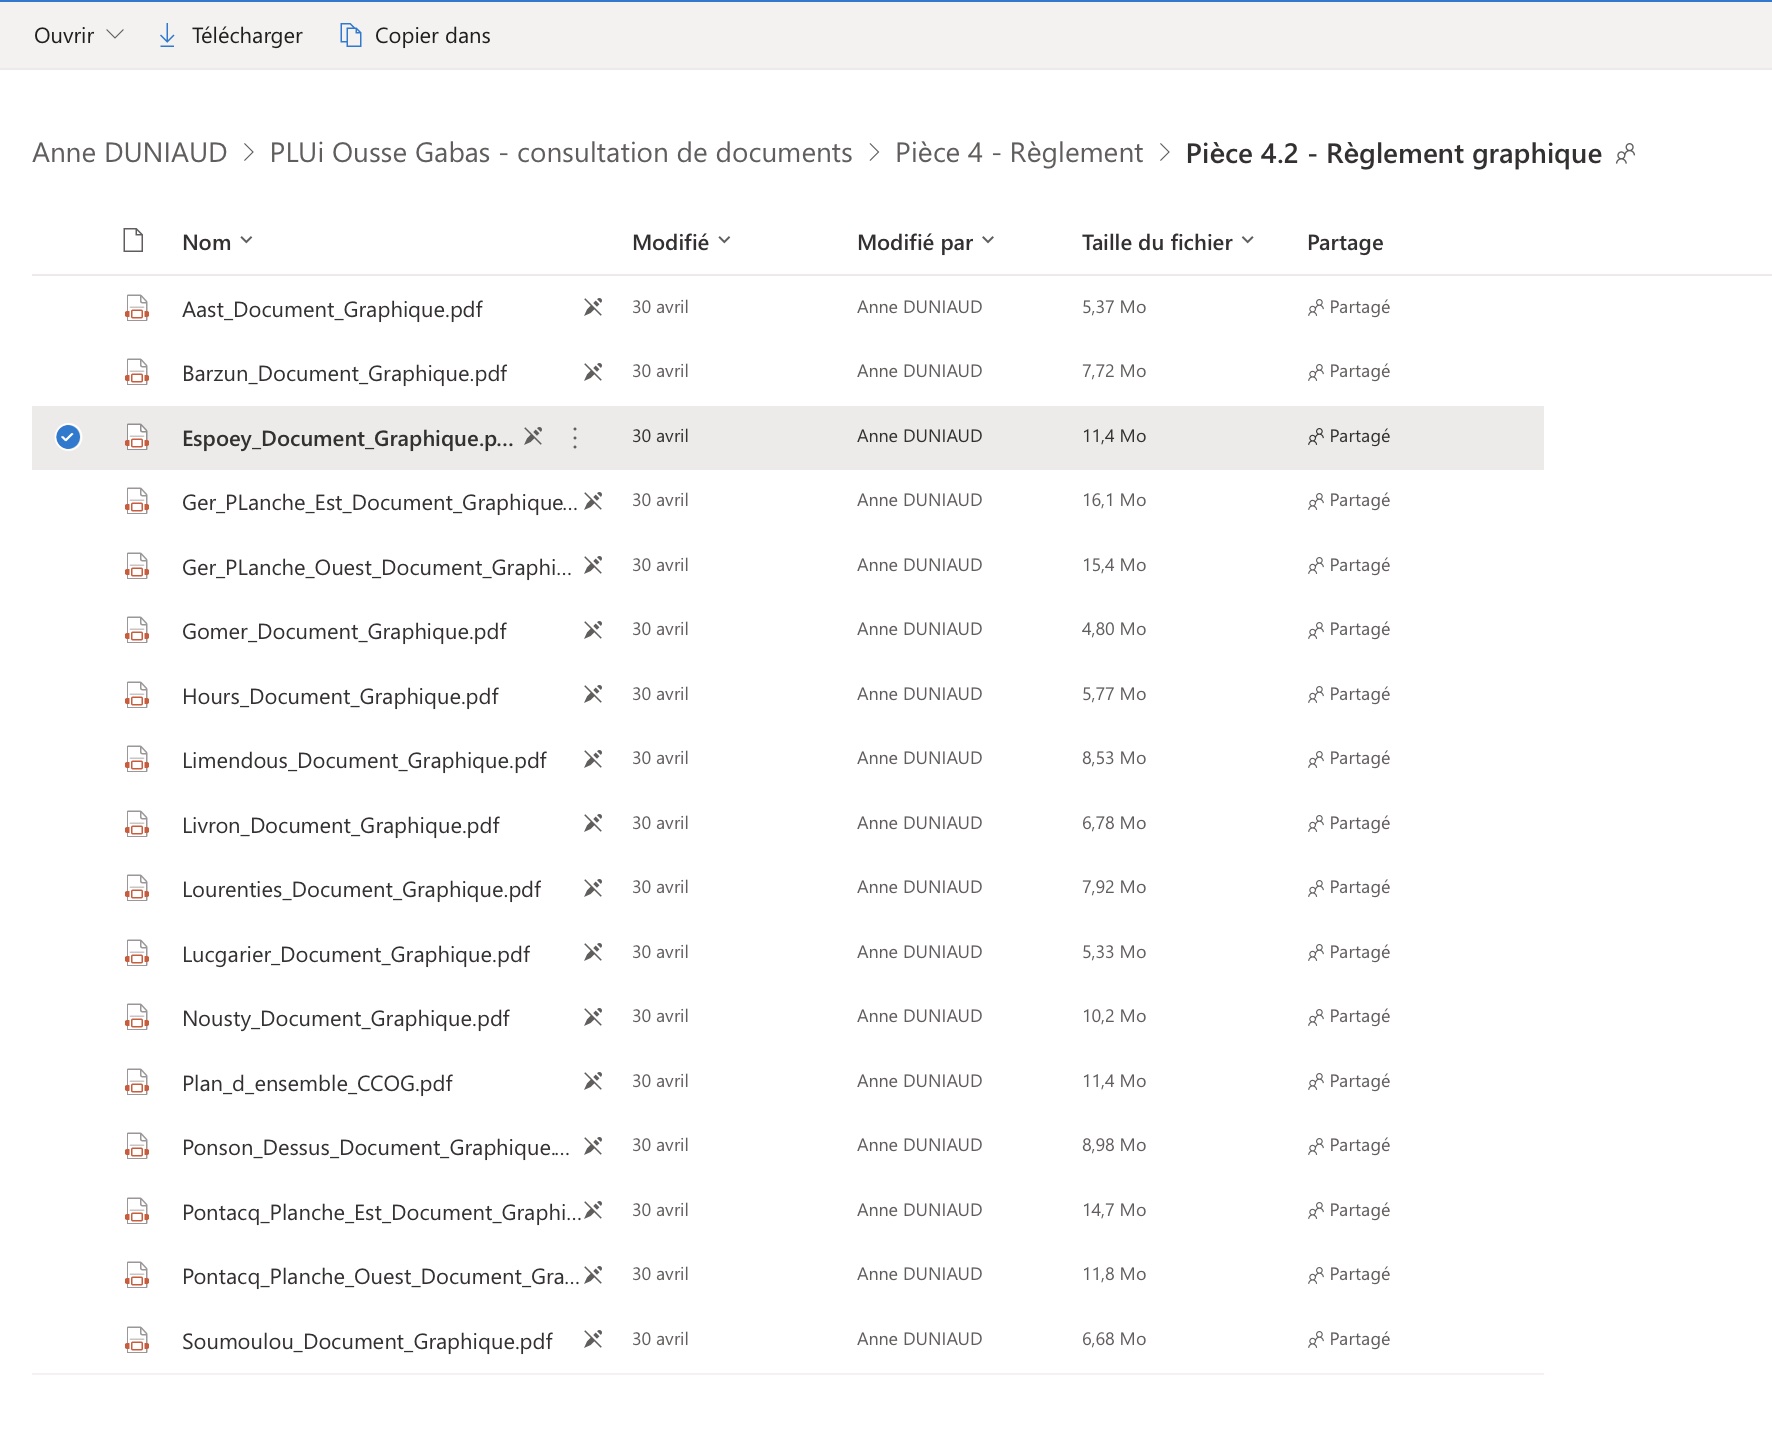The height and width of the screenshot is (1436, 1772).
Task: Click Partagé status for Aast_Document_Graphique.pdf
Action: coord(1349,307)
